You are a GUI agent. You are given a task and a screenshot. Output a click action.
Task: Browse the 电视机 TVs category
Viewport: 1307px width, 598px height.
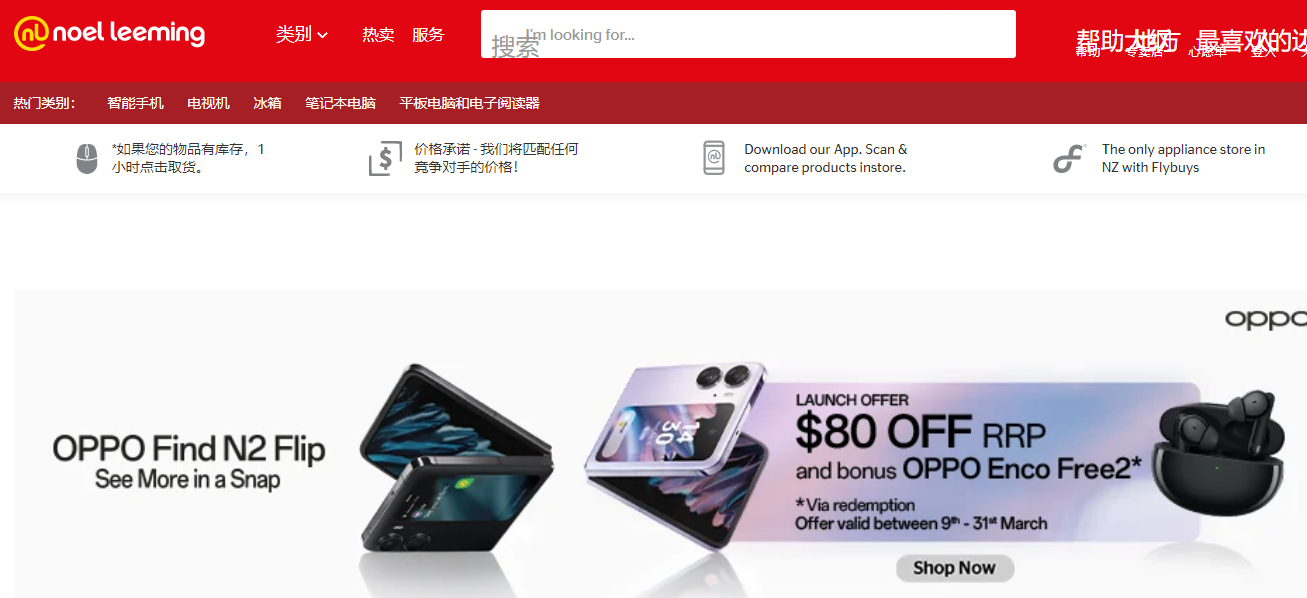tap(208, 103)
